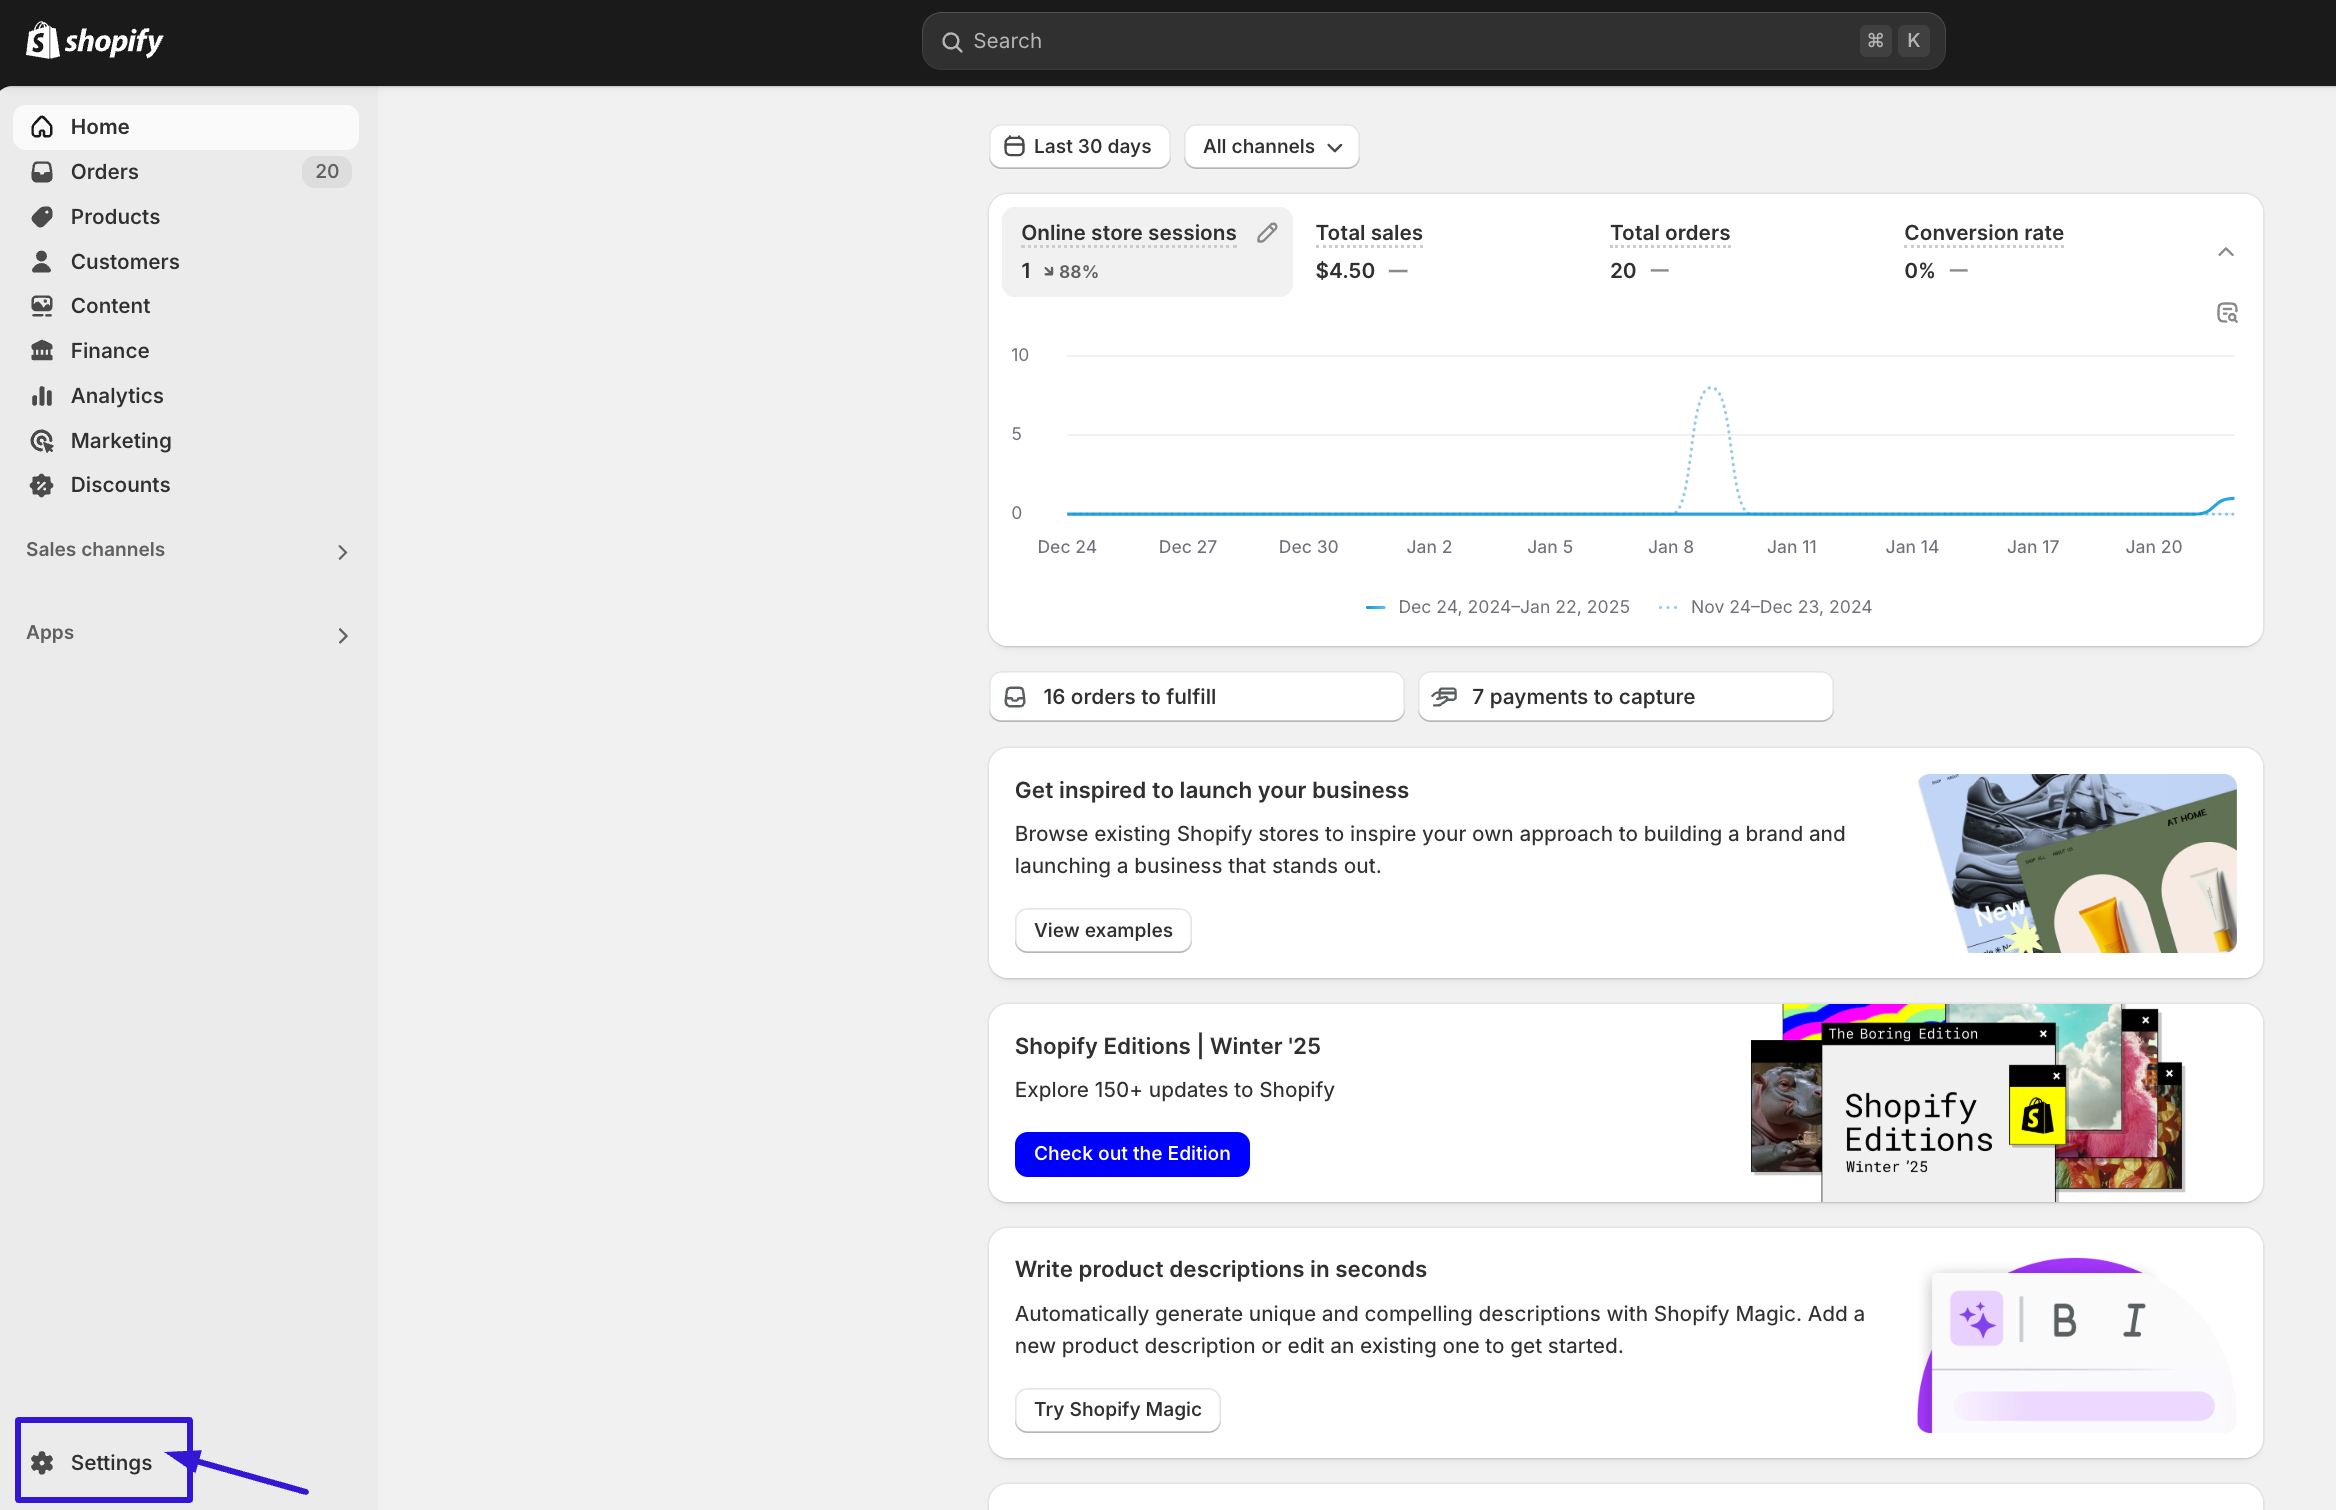Click the Content image icon
2336x1510 pixels.
coord(42,306)
